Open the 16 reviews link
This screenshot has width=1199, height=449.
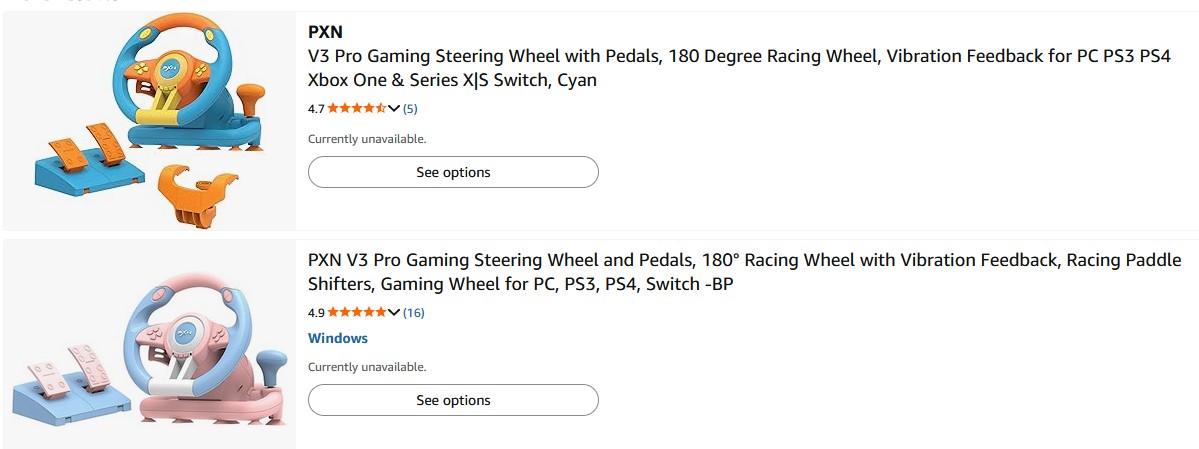(413, 312)
